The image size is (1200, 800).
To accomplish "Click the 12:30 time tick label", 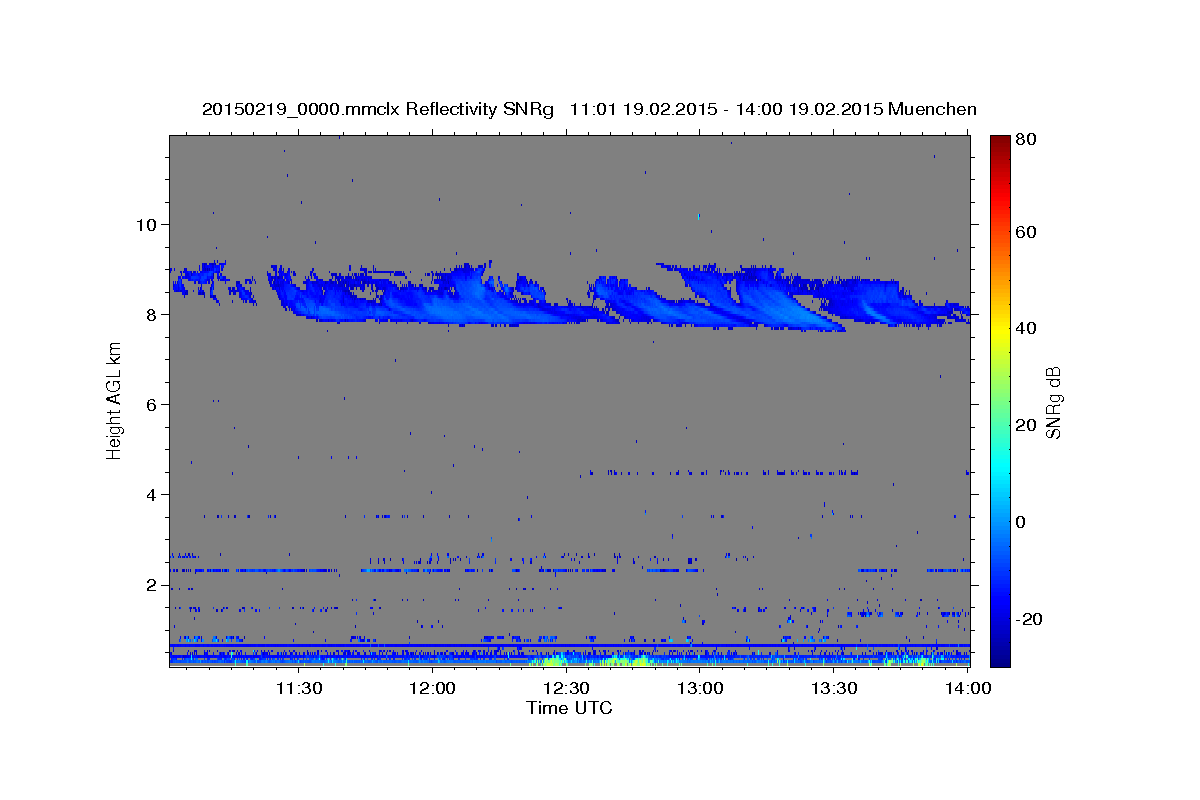I will (567, 688).
